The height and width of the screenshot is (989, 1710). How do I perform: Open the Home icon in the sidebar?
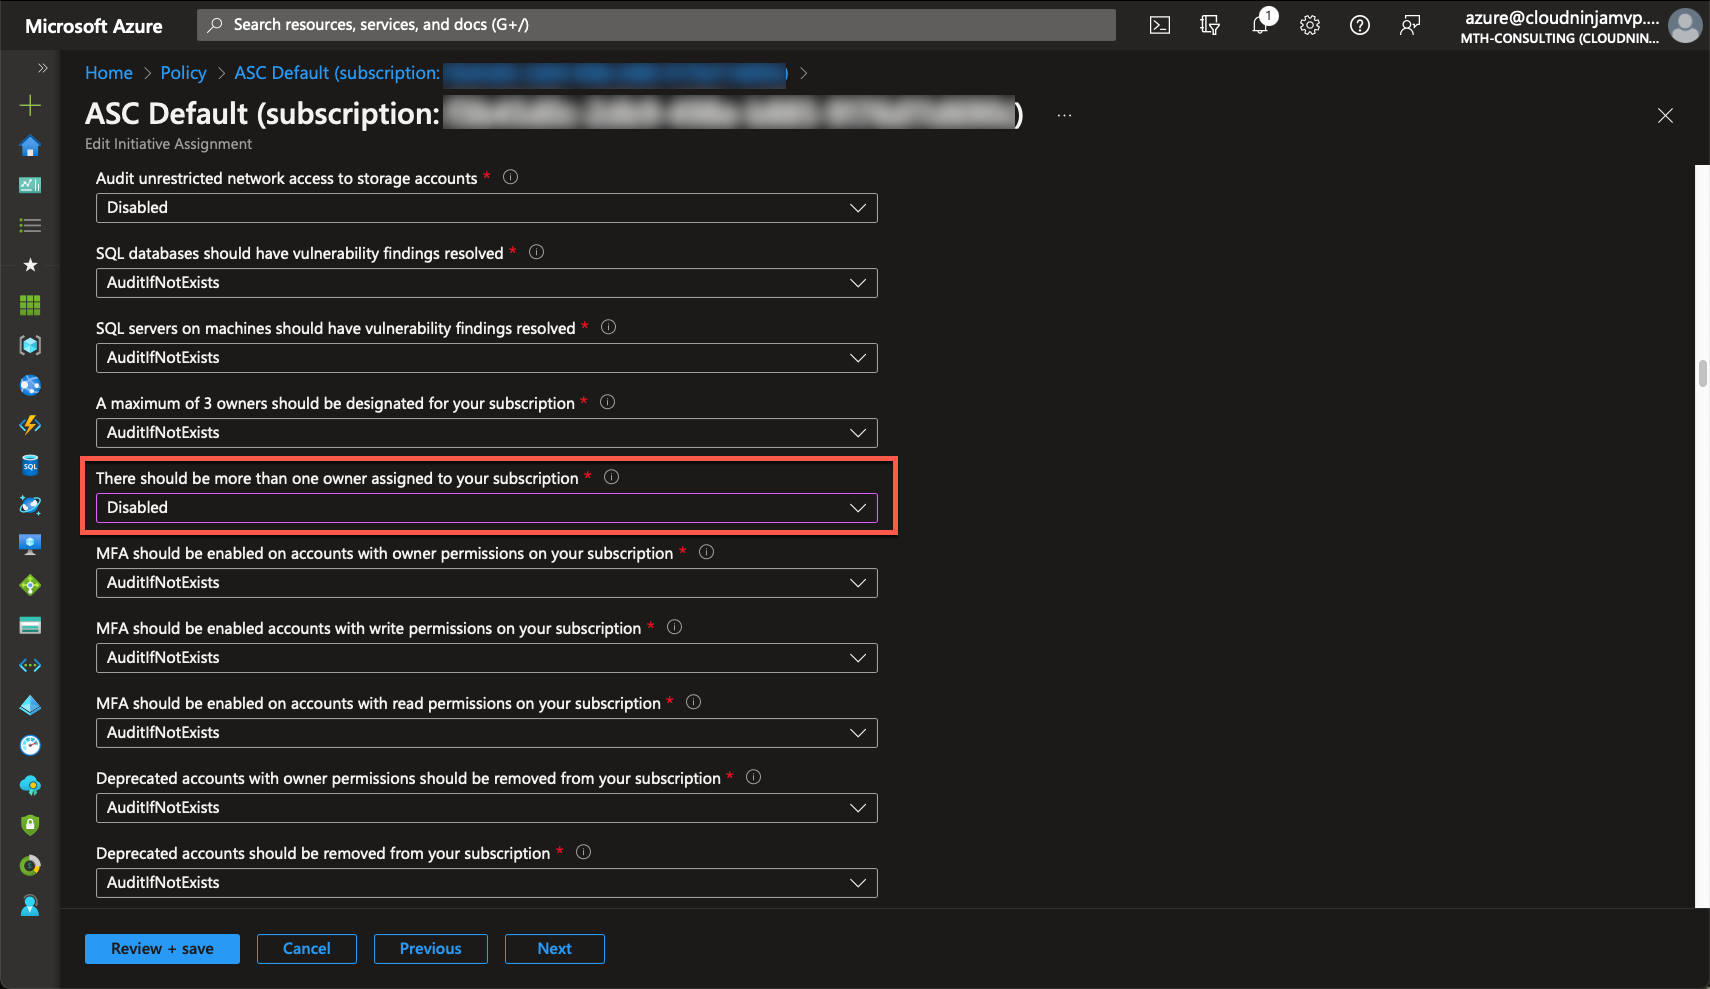click(x=30, y=146)
